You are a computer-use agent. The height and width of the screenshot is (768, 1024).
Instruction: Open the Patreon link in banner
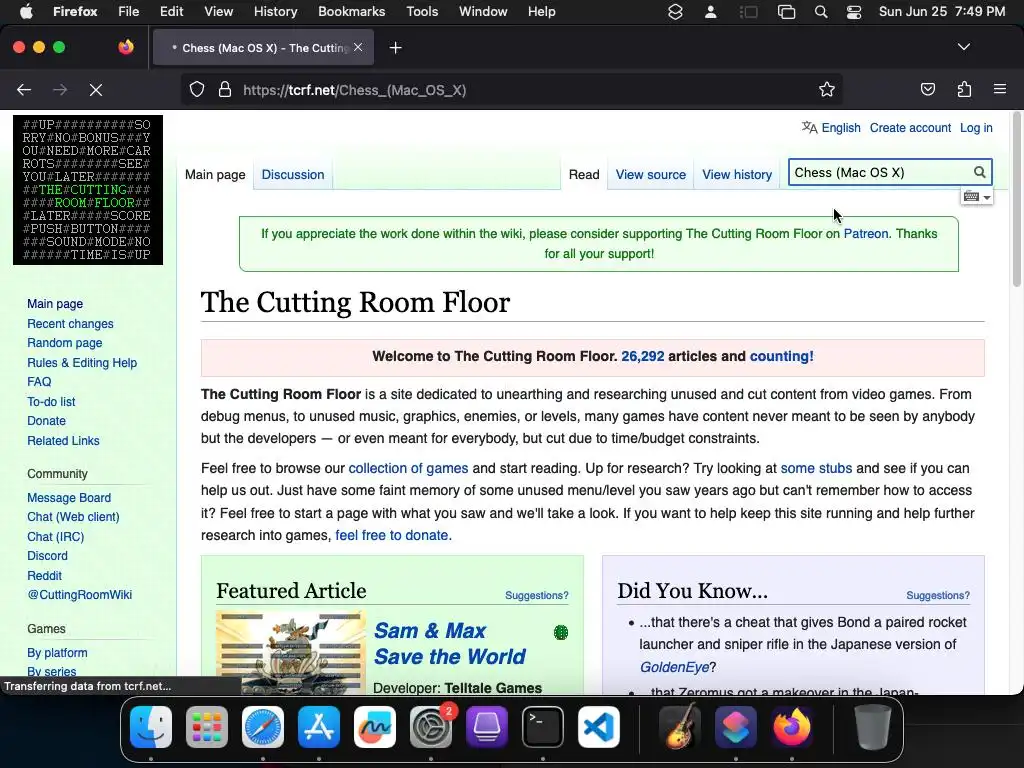coord(866,234)
